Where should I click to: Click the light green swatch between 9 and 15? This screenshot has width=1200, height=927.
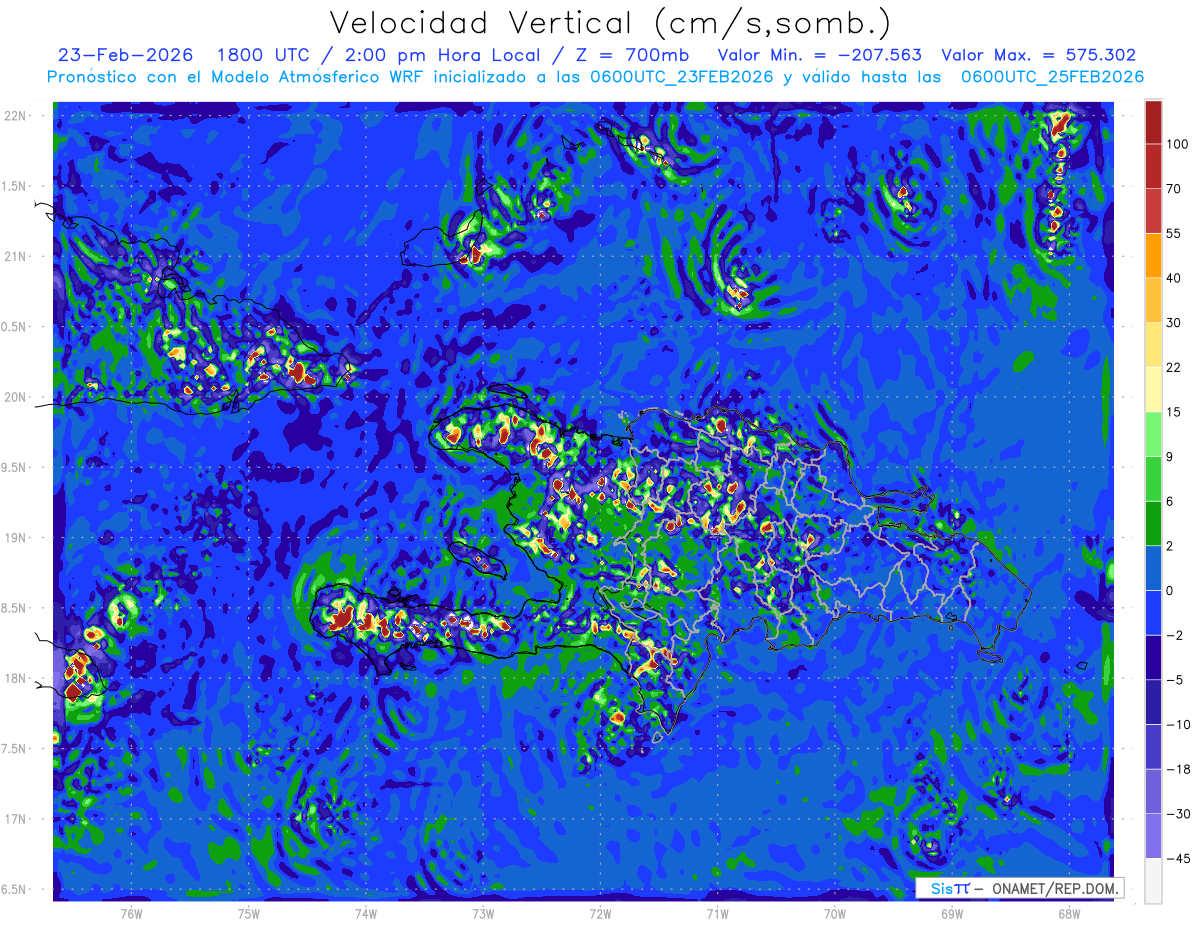click(1153, 434)
